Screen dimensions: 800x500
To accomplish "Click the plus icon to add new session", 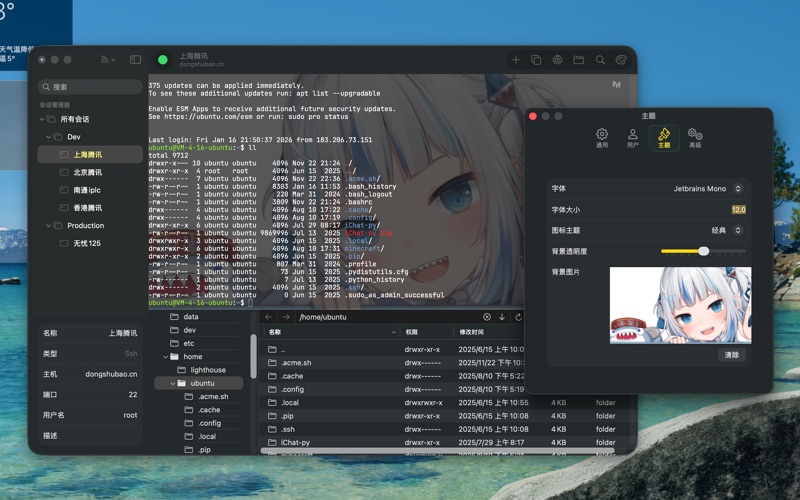I will 516,60.
